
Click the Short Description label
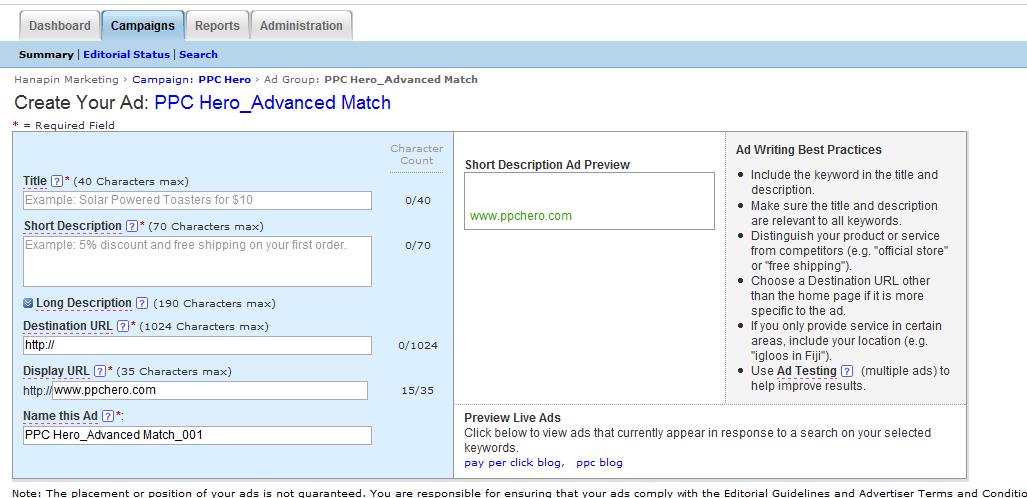click(73, 226)
